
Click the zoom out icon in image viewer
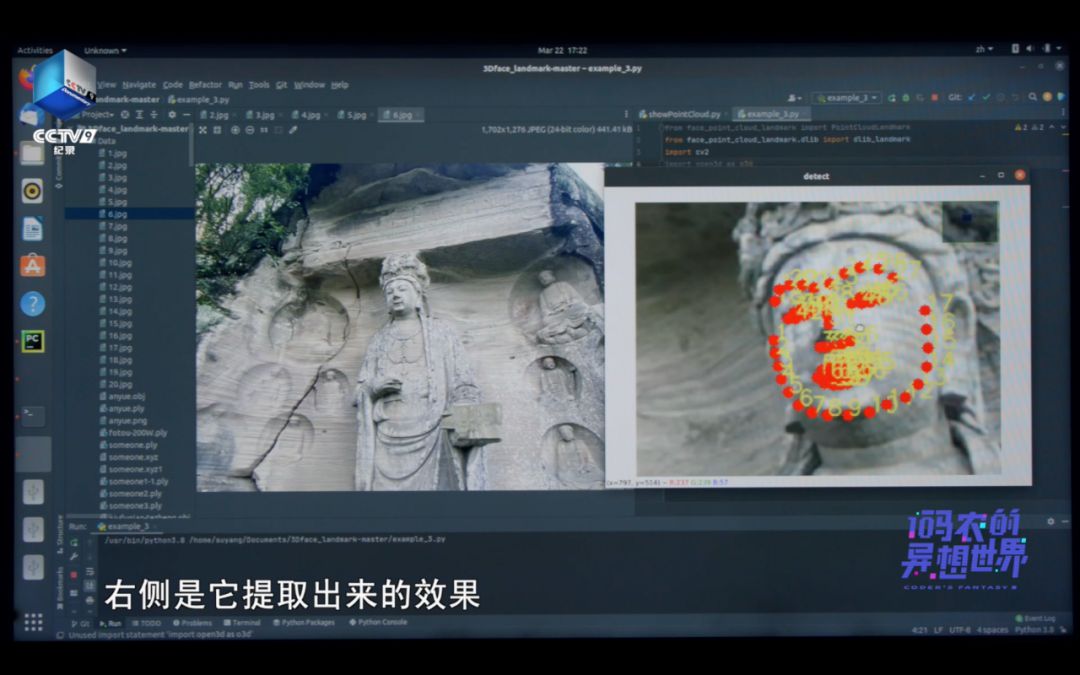point(249,130)
